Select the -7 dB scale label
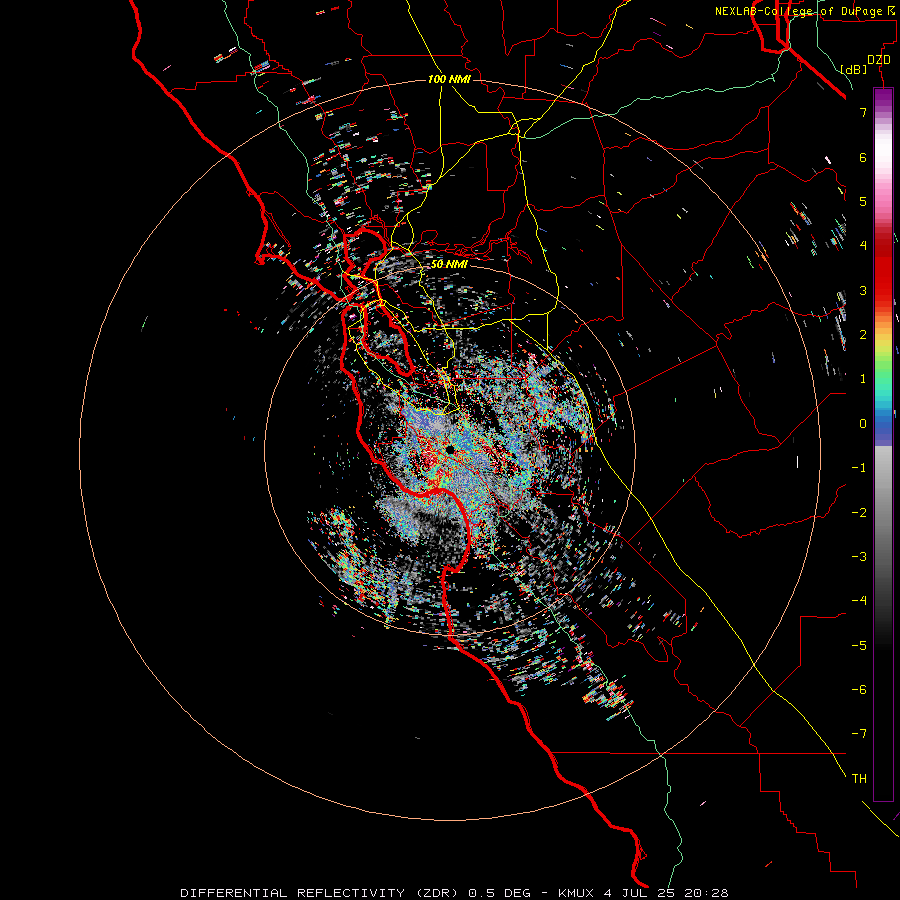Viewport: 900px width, 900px height. tap(859, 734)
